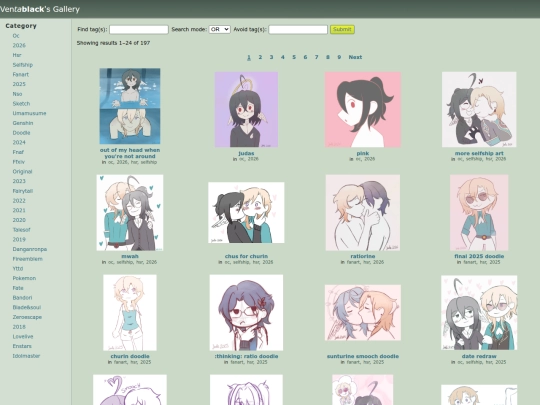Open the Search mode OR dropdown
The image size is (540, 405).
click(219, 30)
